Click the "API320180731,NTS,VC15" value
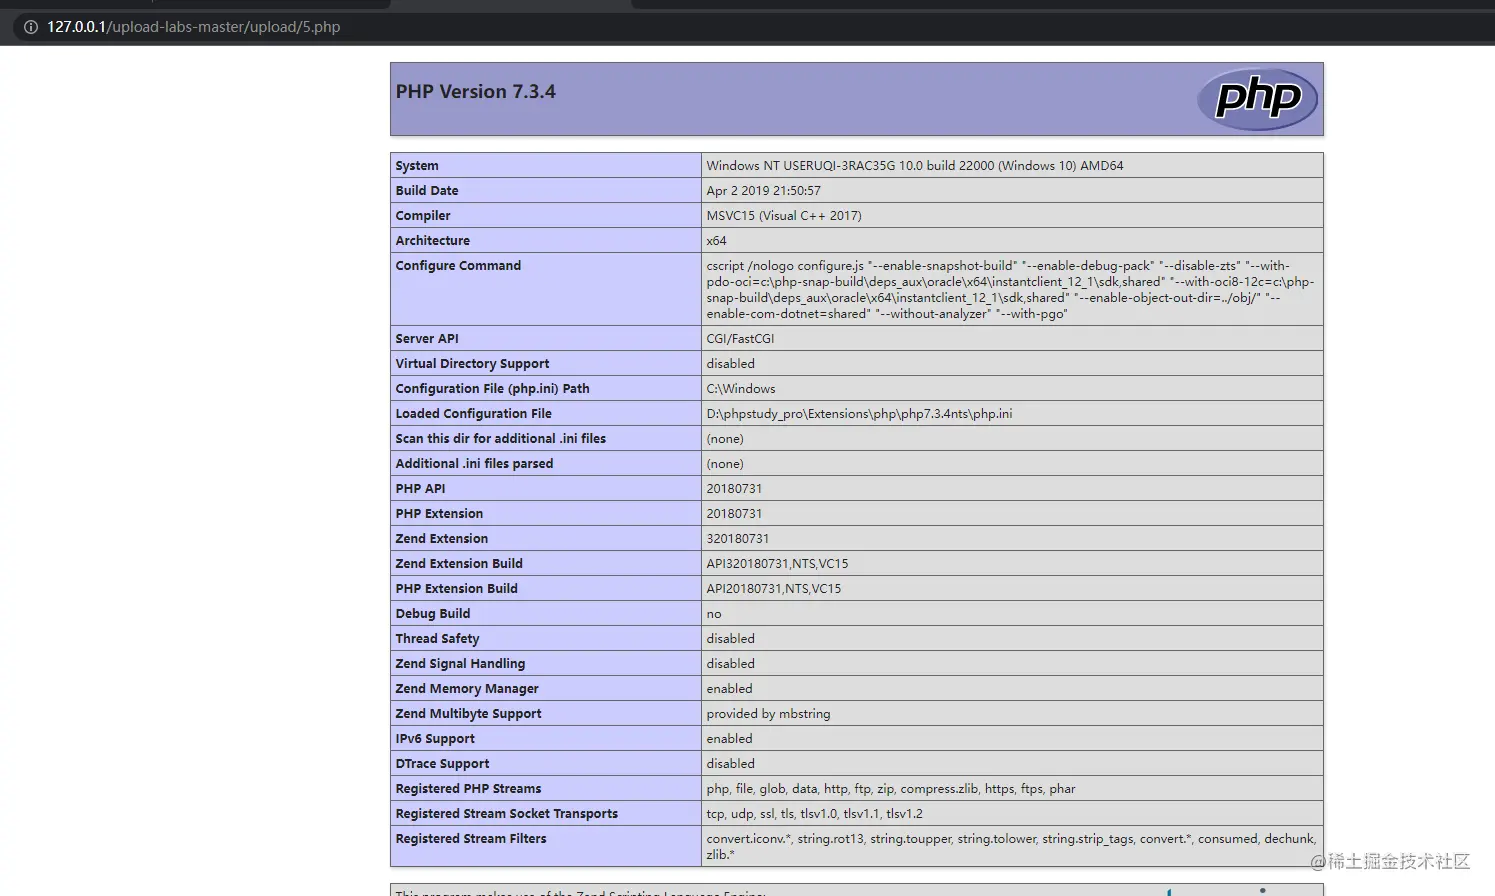 coord(777,564)
